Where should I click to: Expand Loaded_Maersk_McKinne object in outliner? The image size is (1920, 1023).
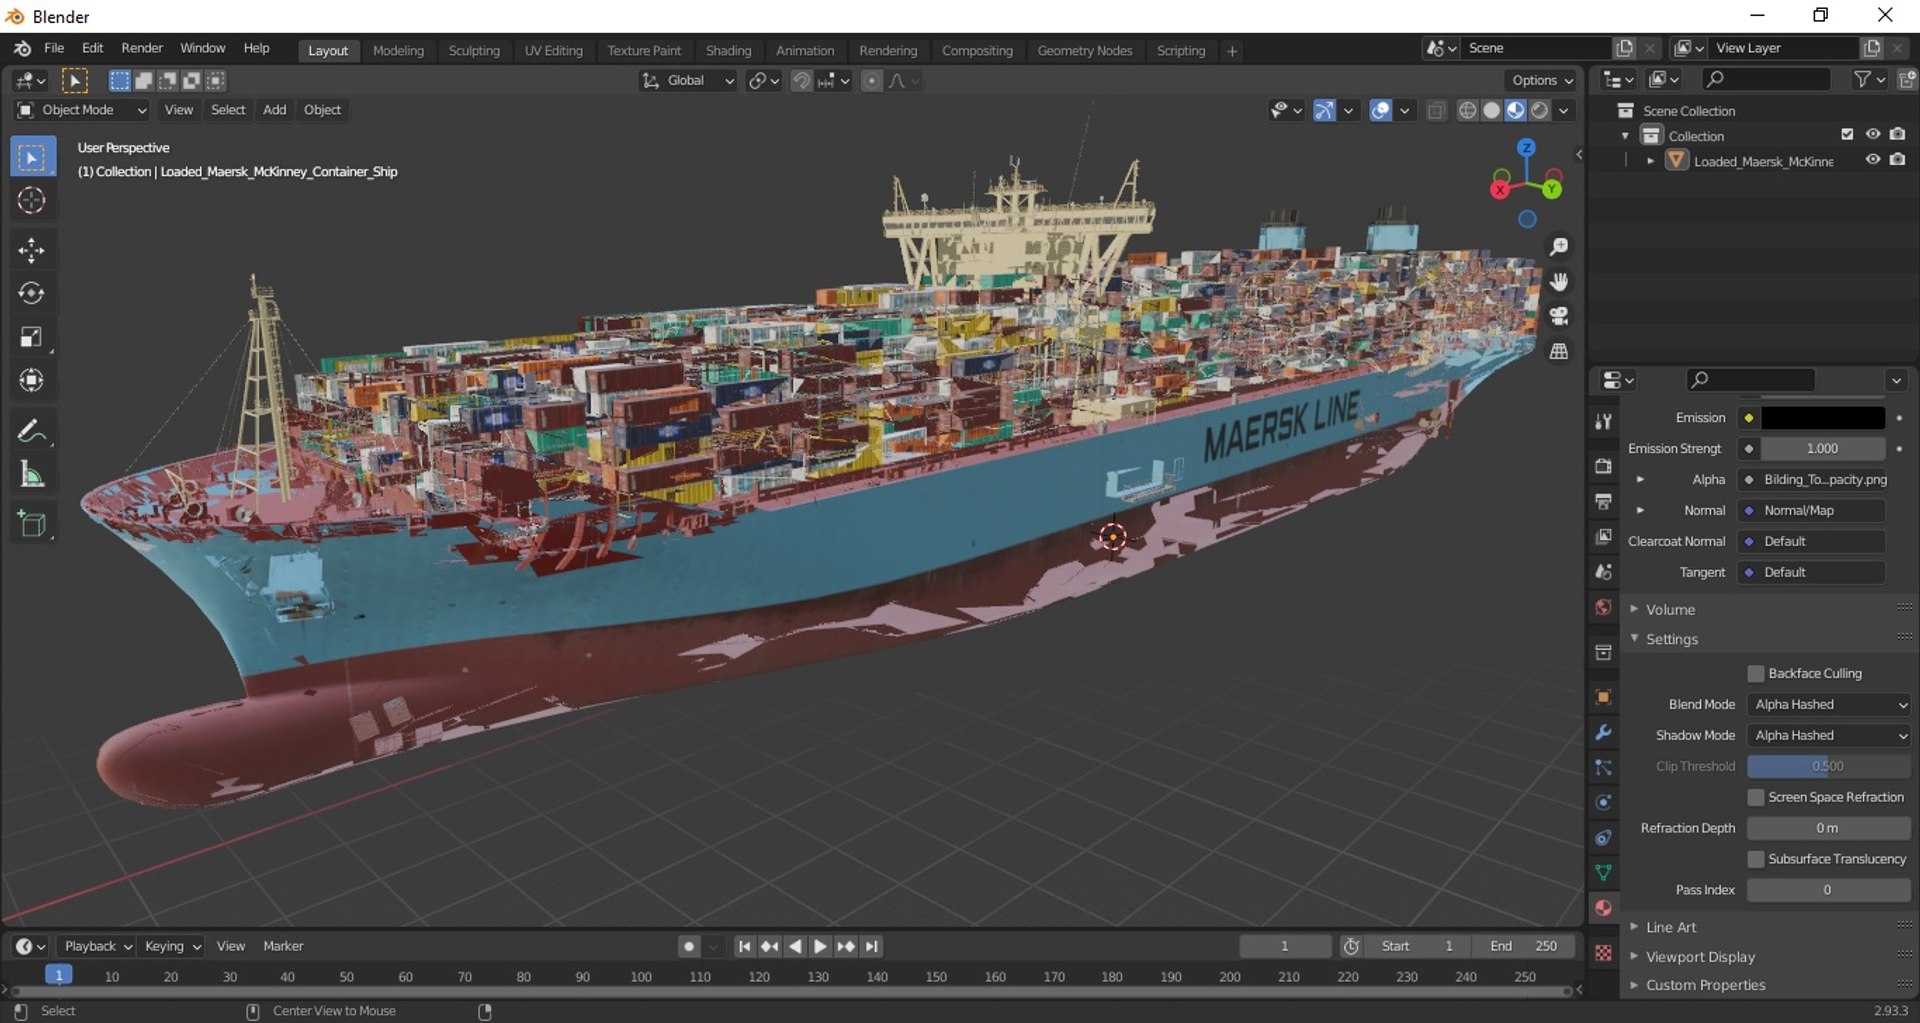1650,161
